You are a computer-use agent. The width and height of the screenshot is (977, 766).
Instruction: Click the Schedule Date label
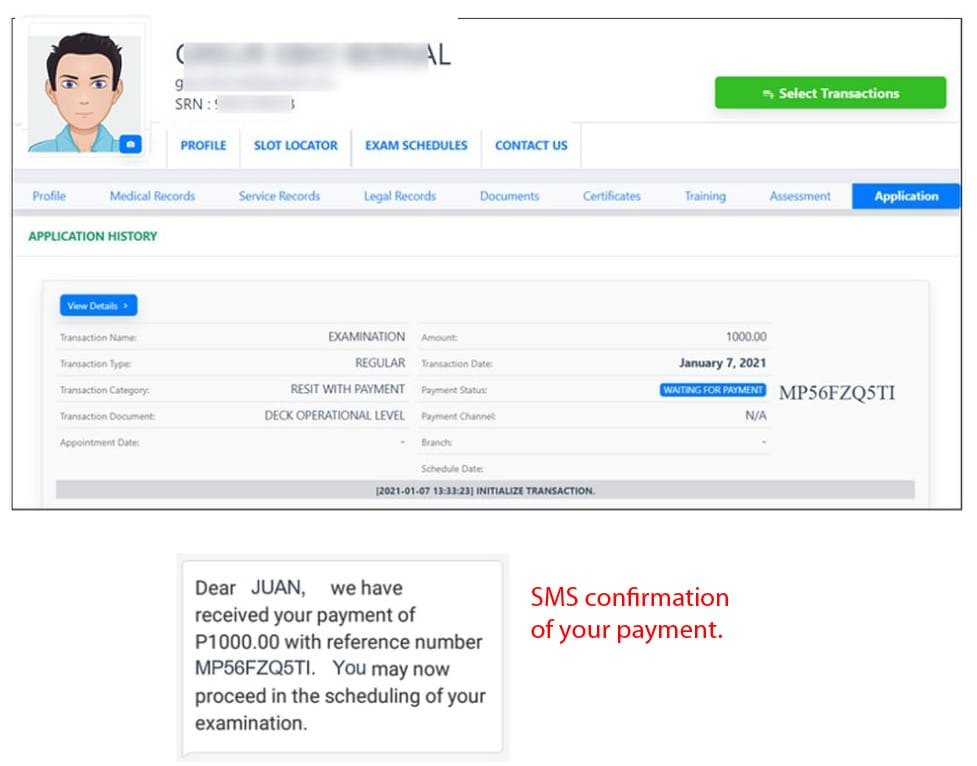[x=452, y=469]
